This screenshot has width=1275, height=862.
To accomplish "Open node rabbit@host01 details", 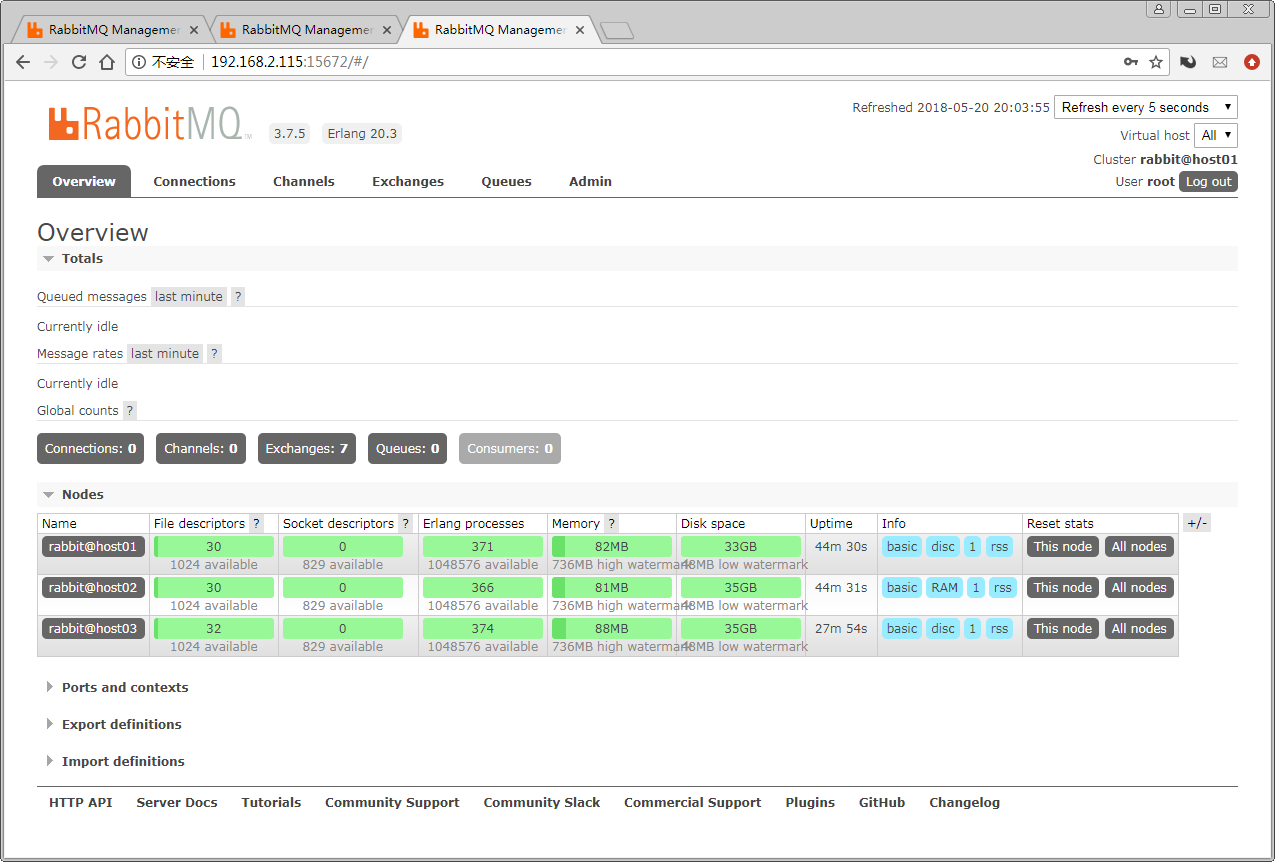I will (x=93, y=547).
